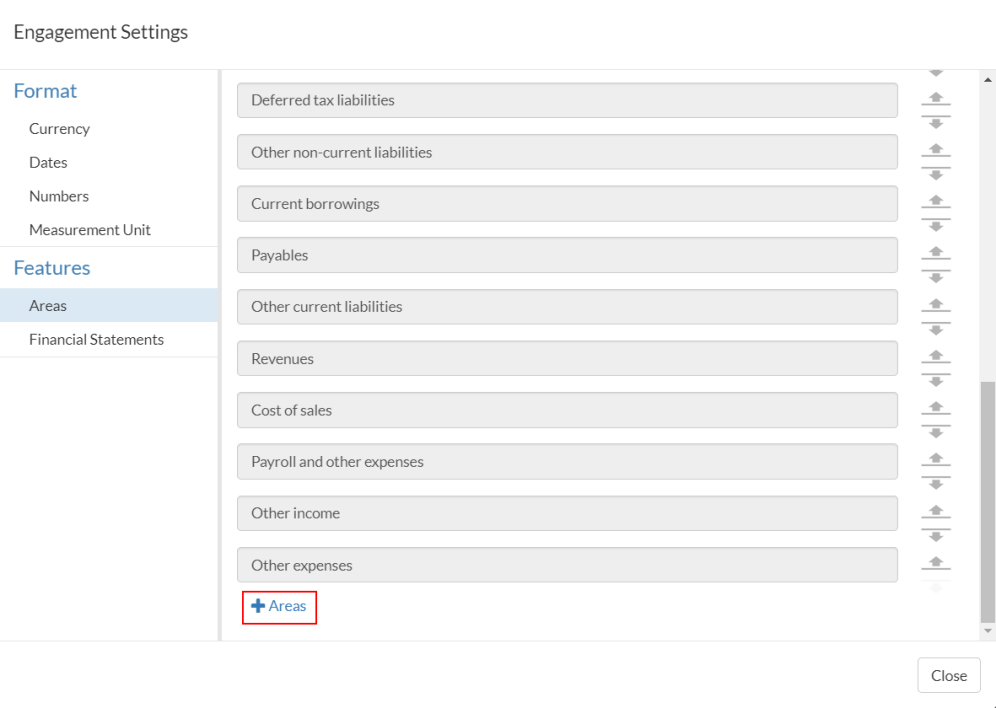Add a new area with plus Areas
The width and height of the screenshot is (996, 708).
[279, 606]
